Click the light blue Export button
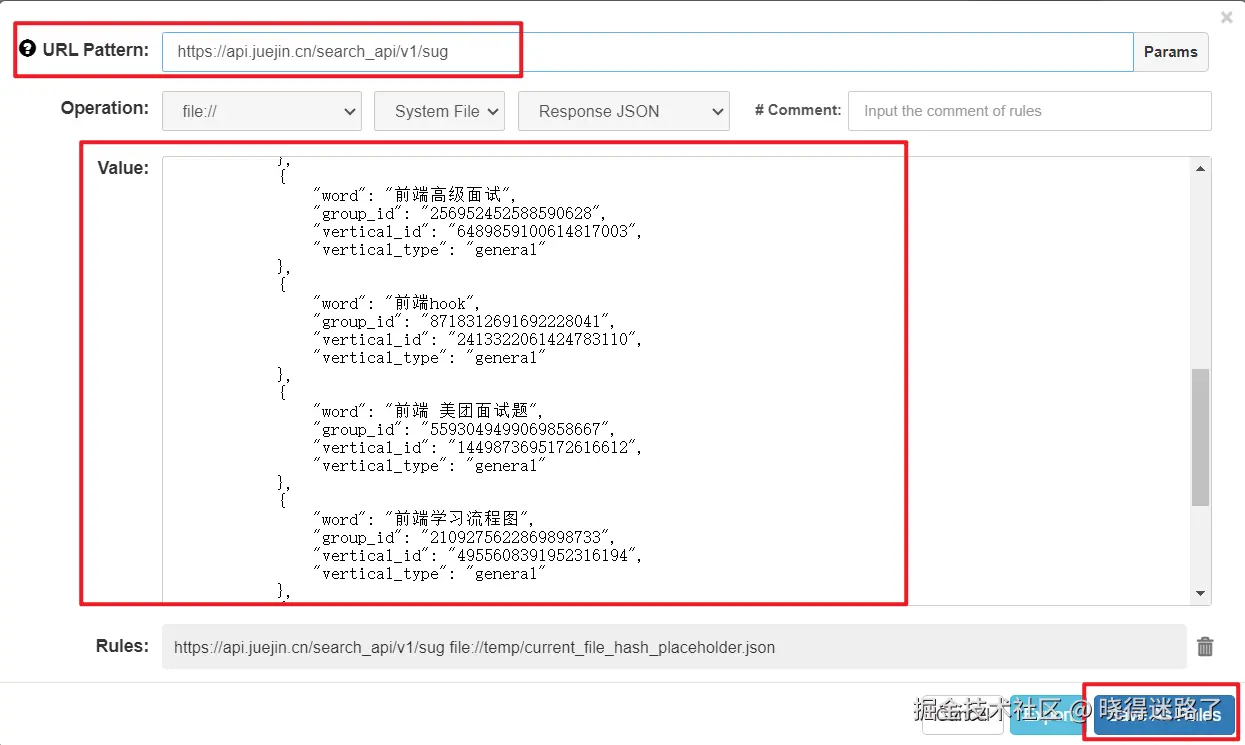Viewport: 1245px width, 745px height. pos(1048,715)
